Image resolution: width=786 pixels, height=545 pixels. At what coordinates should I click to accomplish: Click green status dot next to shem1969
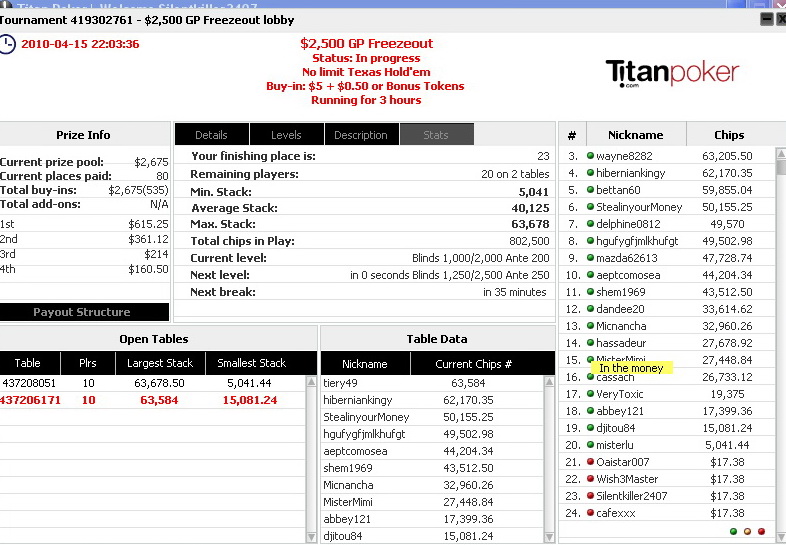pyautogui.click(x=591, y=292)
